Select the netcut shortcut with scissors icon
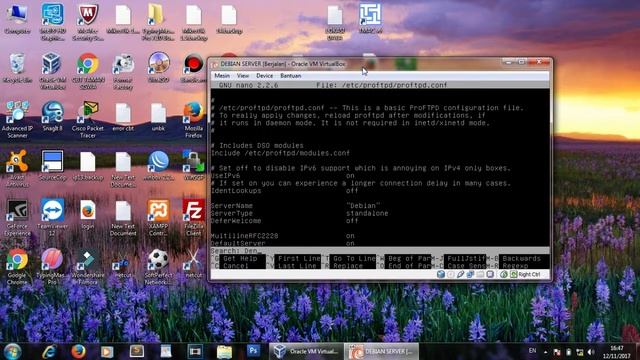 tap(193, 263)
